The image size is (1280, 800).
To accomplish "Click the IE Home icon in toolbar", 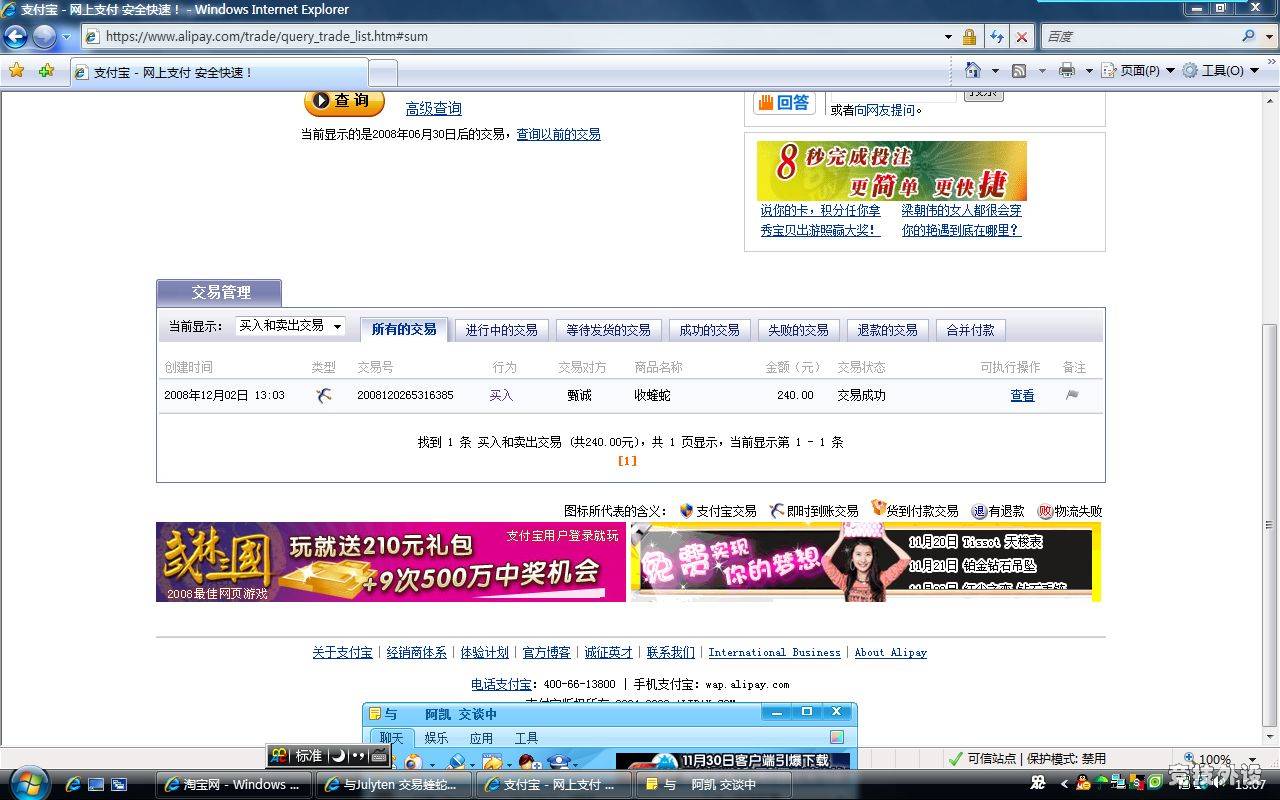I will click(972, 70).
